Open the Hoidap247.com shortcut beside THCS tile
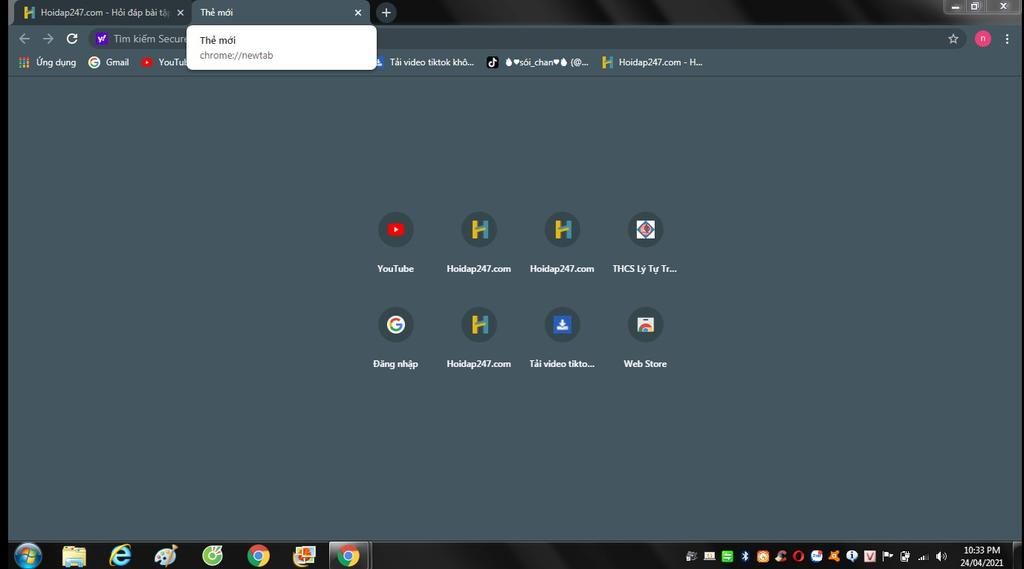Viewport: 1024px width, 569px height. (562, 242)
